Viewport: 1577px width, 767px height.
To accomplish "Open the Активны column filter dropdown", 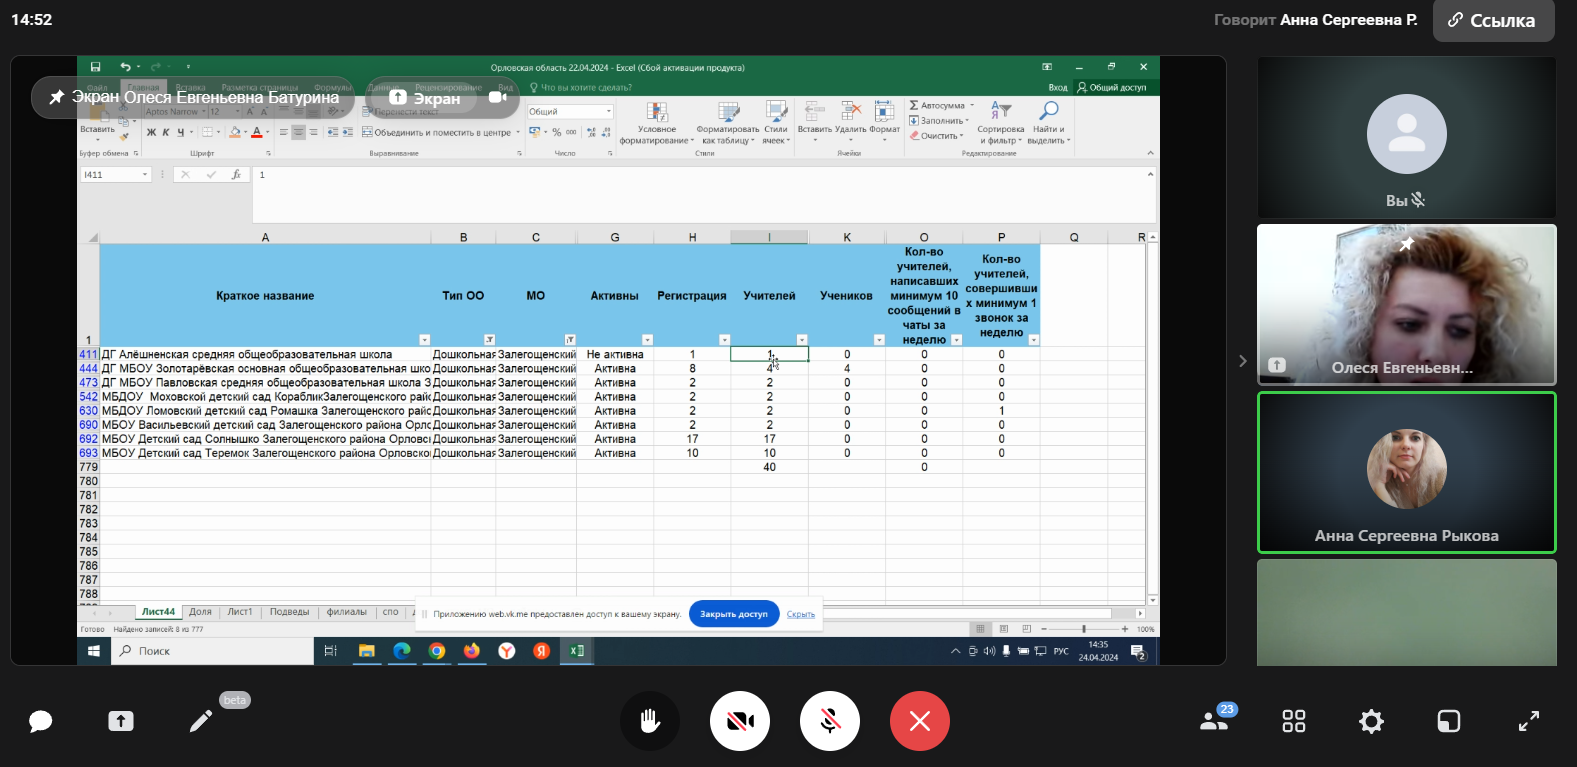I will [647, 340].
